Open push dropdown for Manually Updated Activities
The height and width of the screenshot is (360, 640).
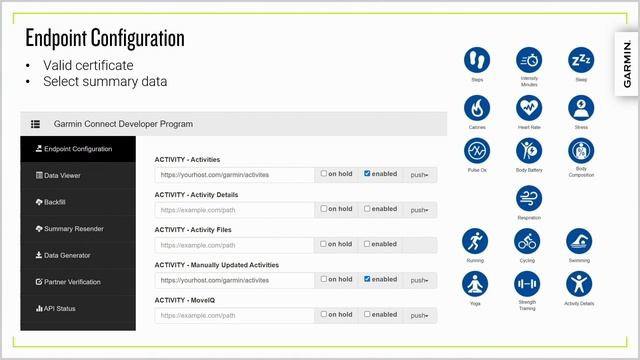420,280
